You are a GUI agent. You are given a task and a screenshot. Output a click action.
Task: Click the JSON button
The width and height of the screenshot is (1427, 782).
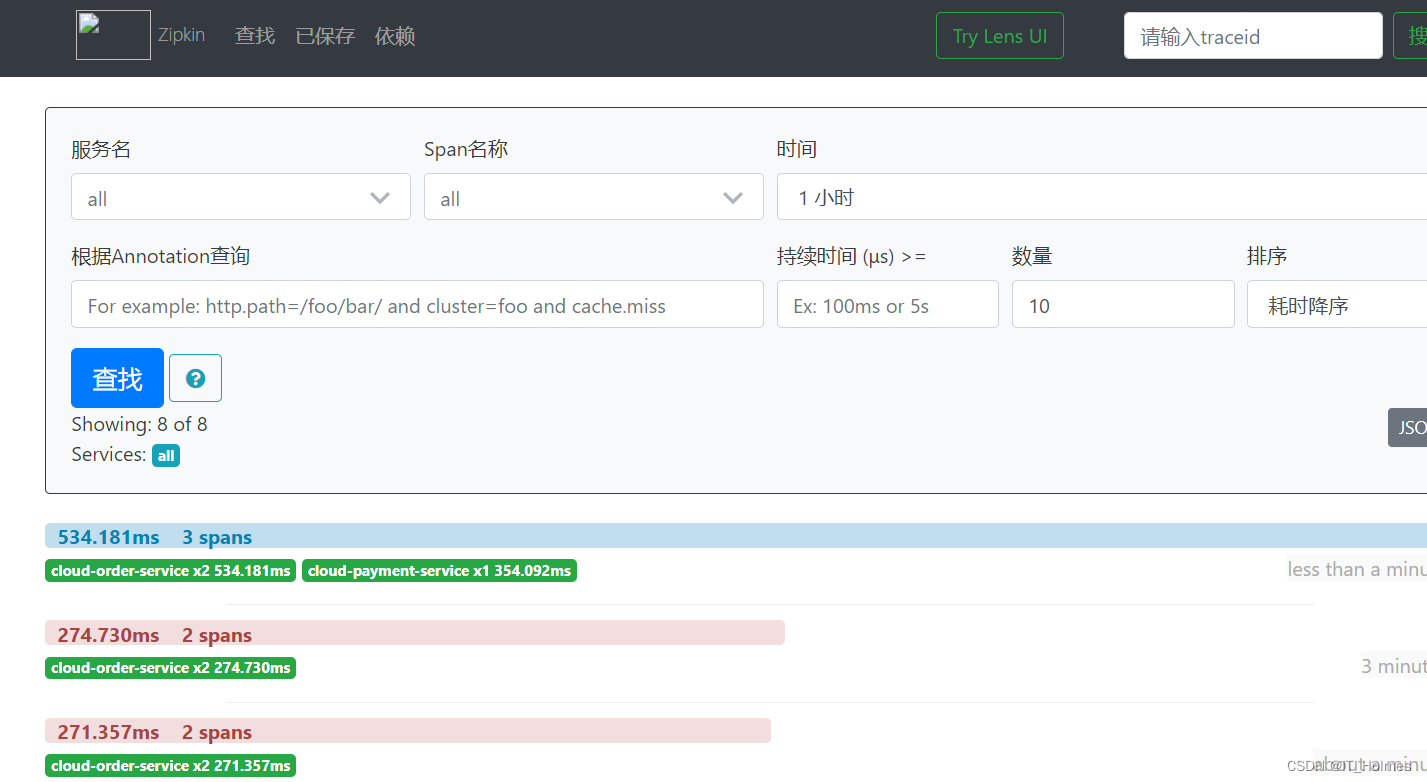pyautogui.click(x=1408, y=427)
